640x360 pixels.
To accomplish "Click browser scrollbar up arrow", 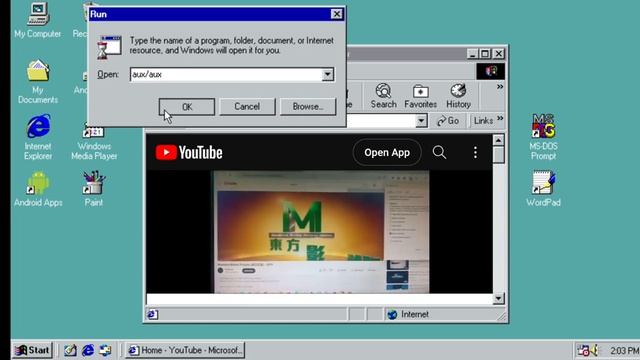I will [x=498, y=140].
